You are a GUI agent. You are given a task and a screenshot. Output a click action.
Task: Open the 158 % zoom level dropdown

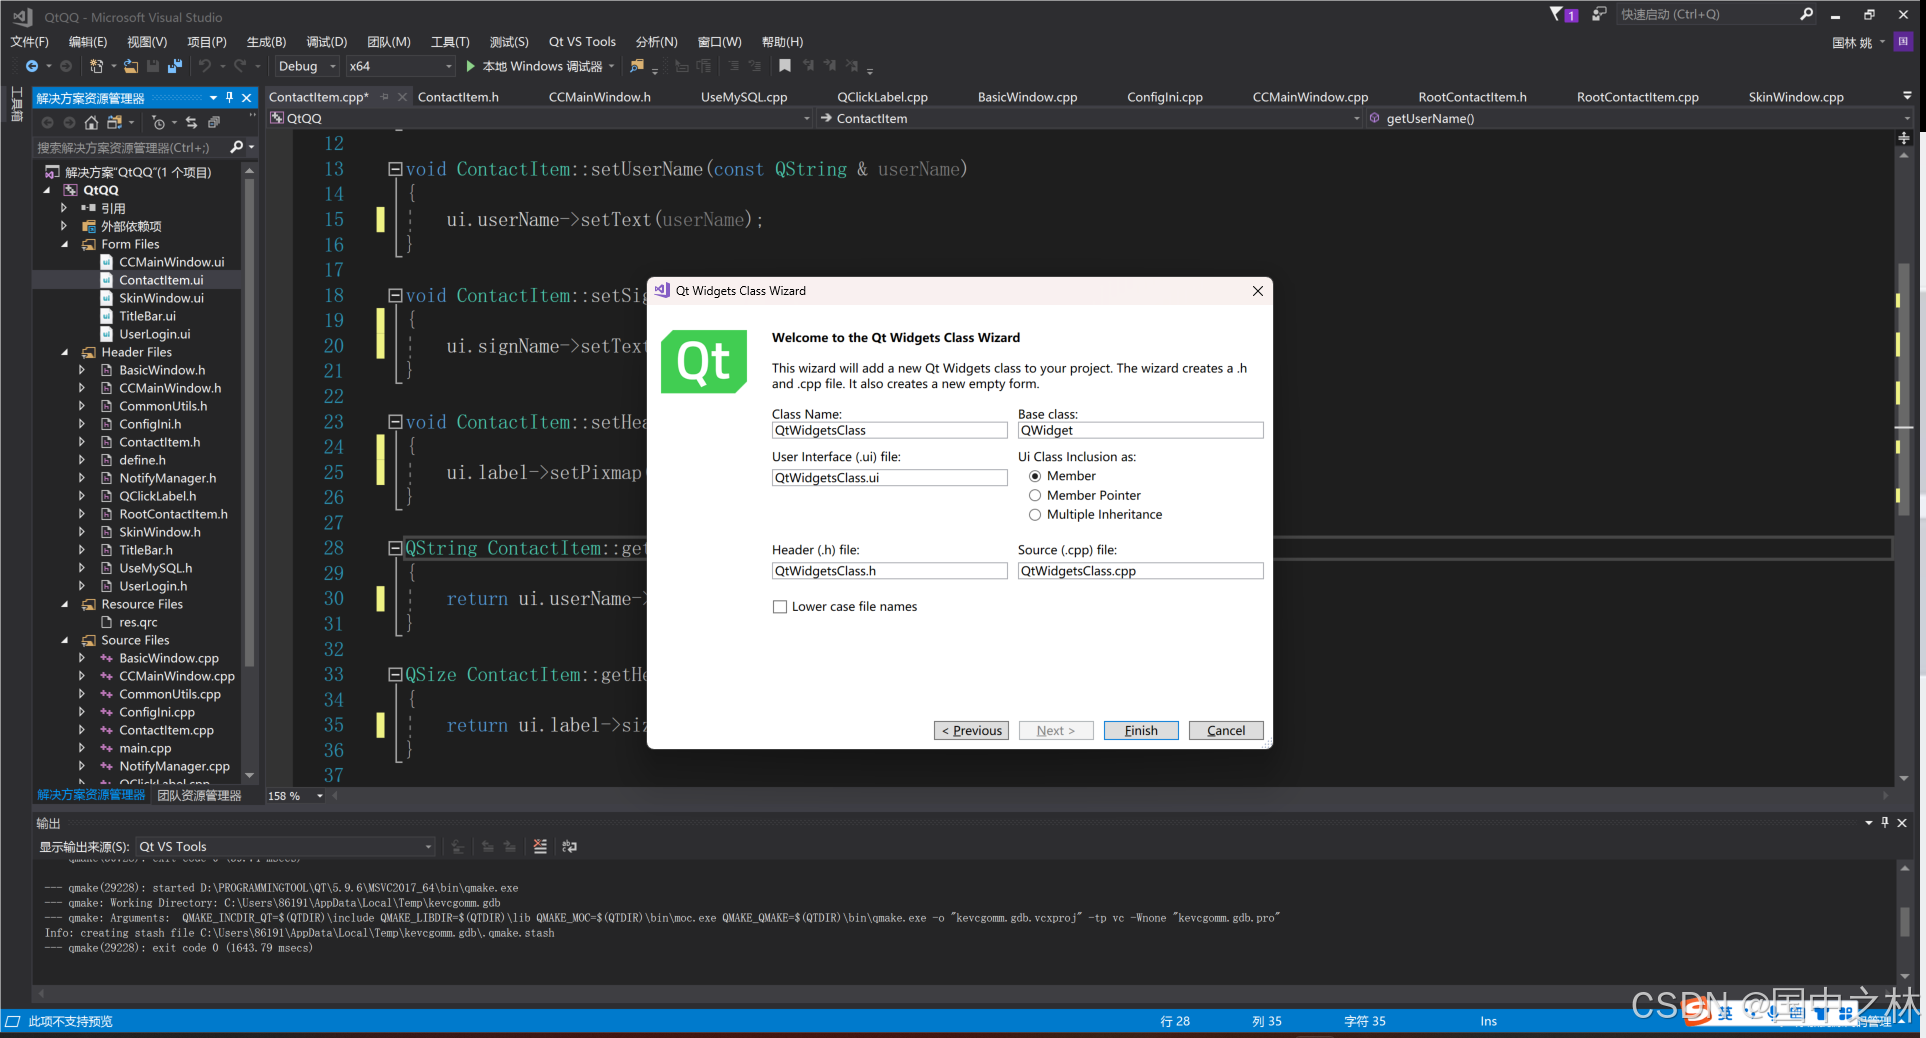click(x=296, y=796)
